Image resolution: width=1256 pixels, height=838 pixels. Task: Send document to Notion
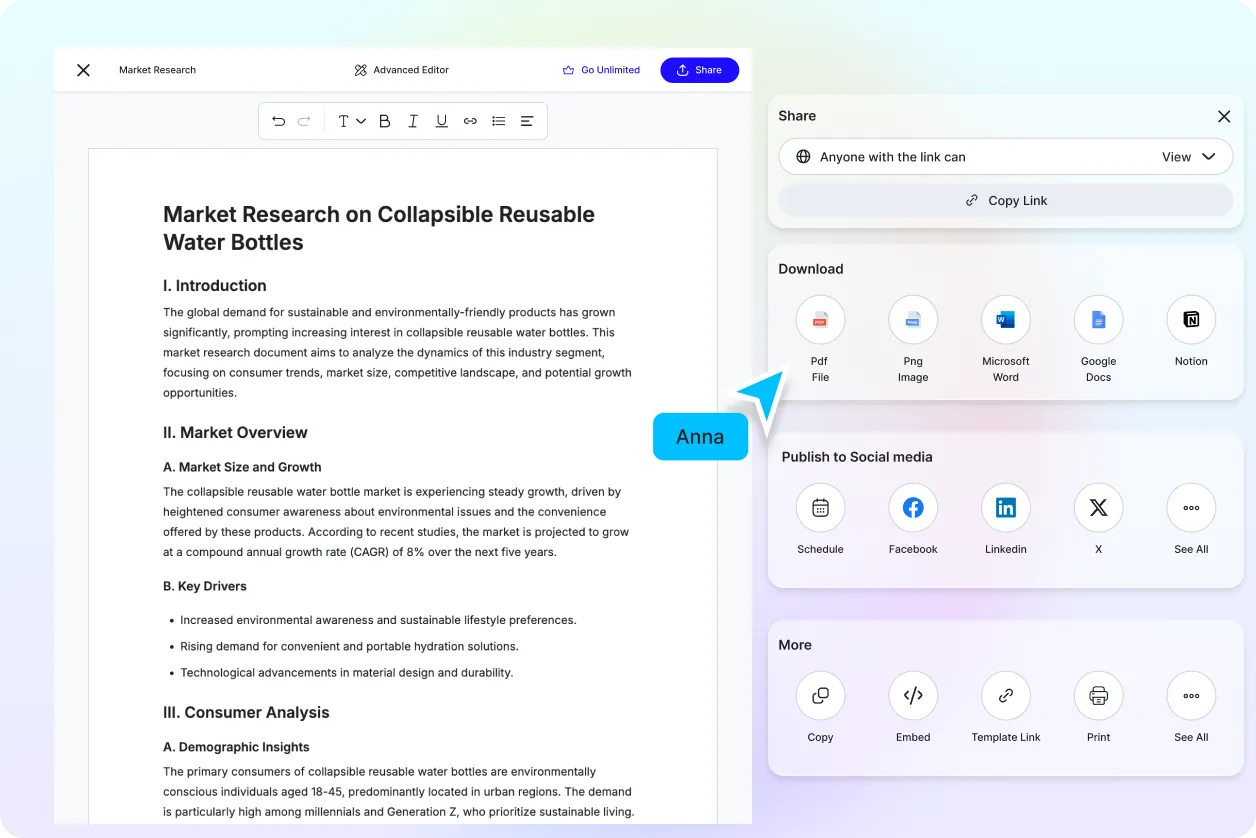coord(1190,320)
